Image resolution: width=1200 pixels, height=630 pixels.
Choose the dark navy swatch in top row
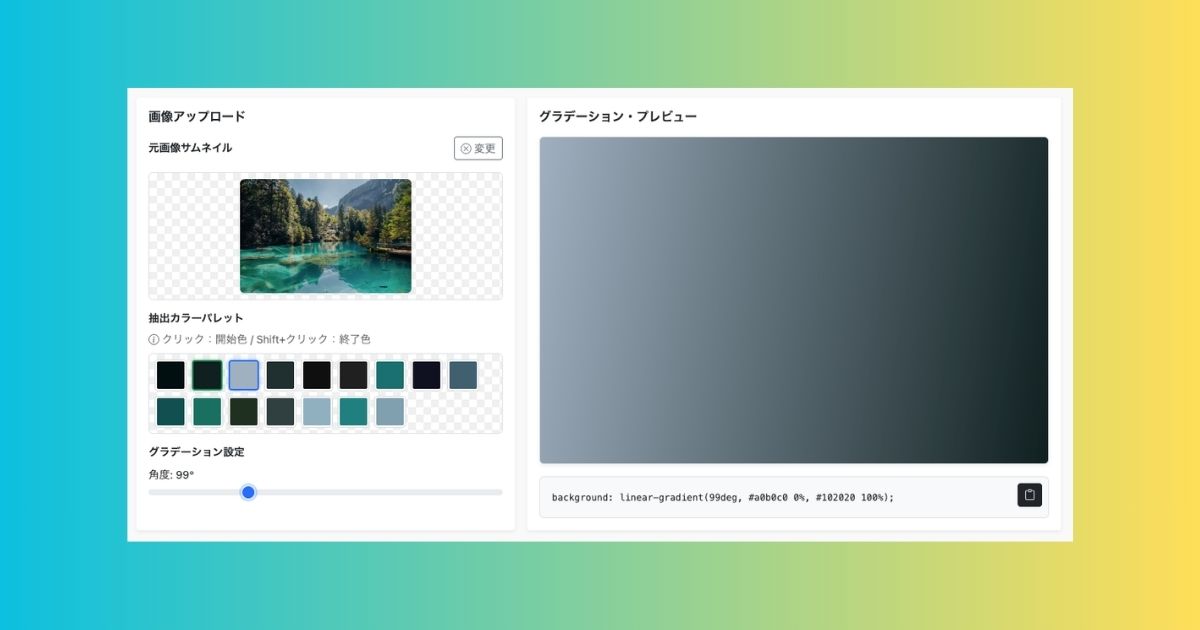(426, 375)
